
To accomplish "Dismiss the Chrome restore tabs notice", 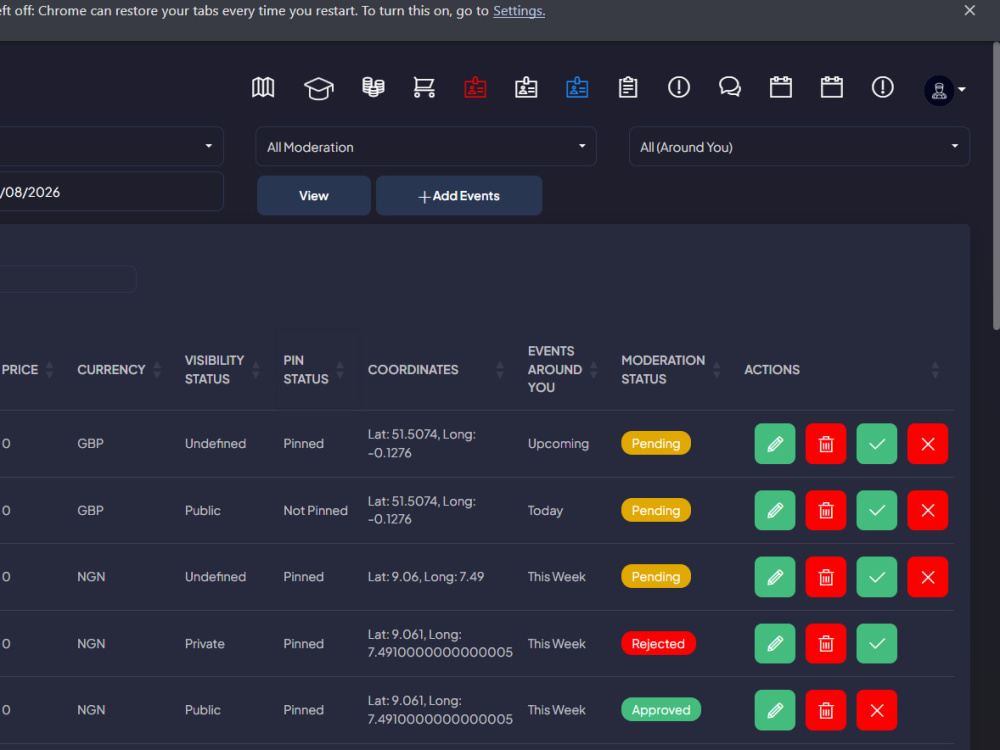I will tap(969, 10).
